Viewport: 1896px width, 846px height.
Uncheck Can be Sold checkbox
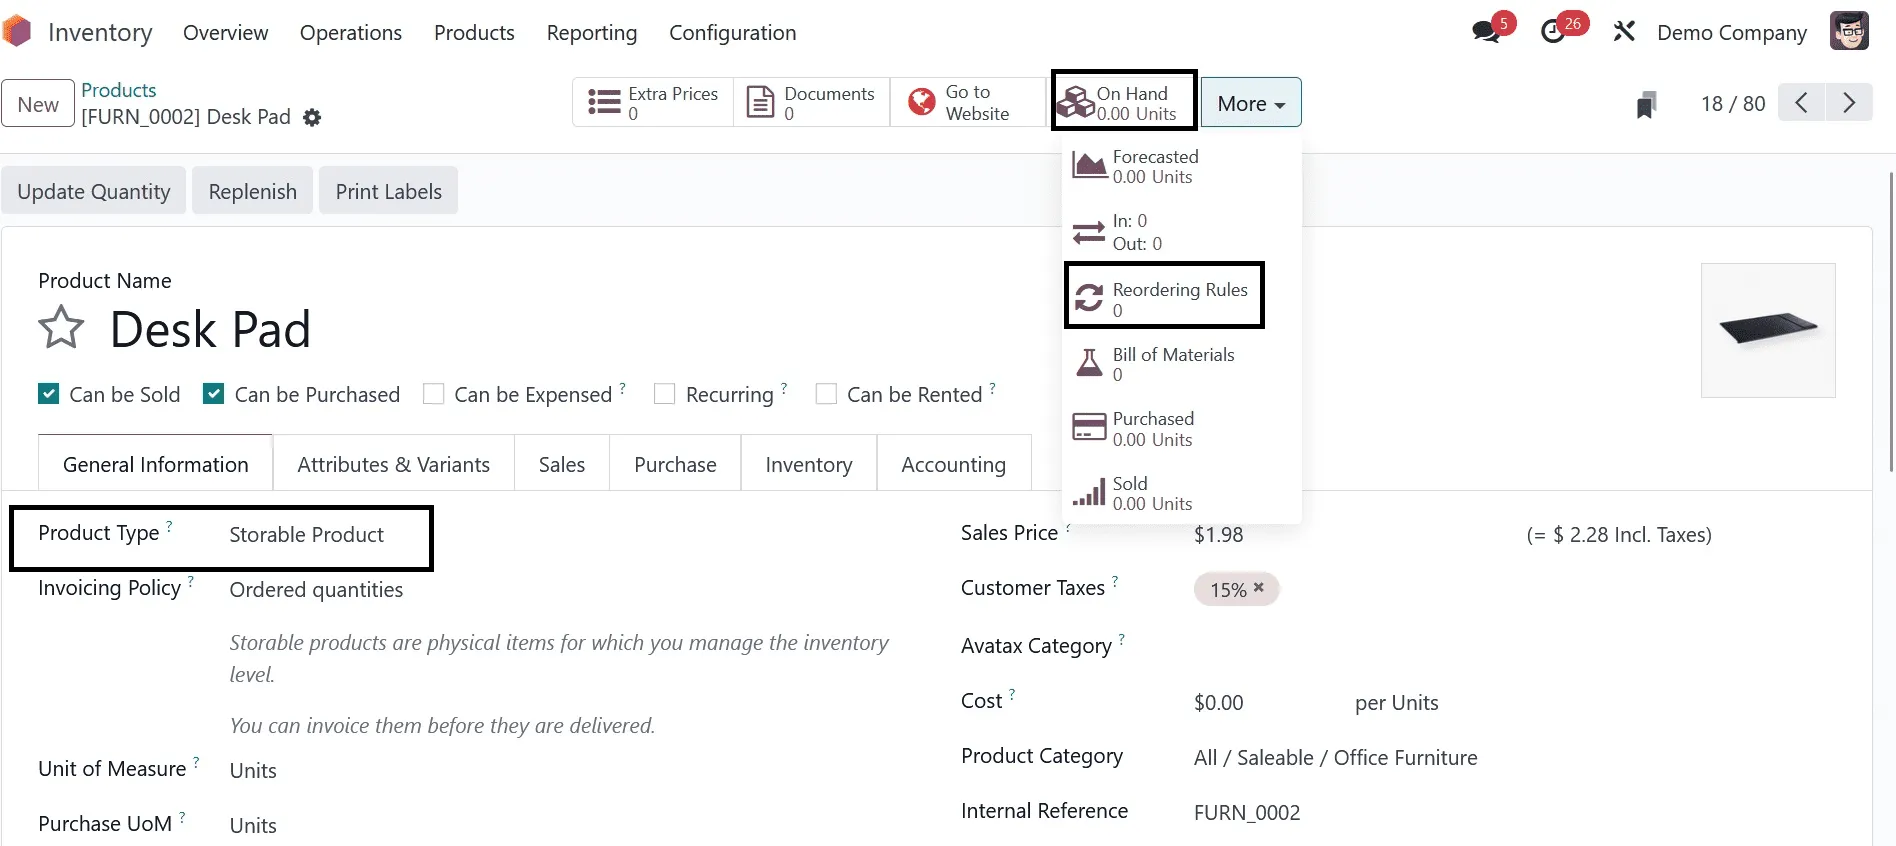click(48, 394)
